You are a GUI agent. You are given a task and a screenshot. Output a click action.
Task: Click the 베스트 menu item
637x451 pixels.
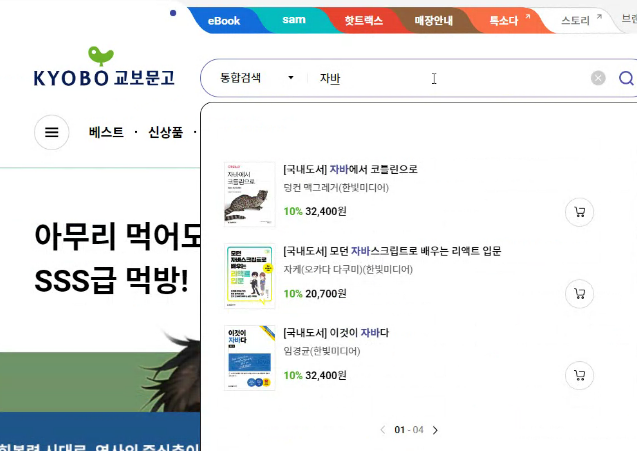[106, 132]
